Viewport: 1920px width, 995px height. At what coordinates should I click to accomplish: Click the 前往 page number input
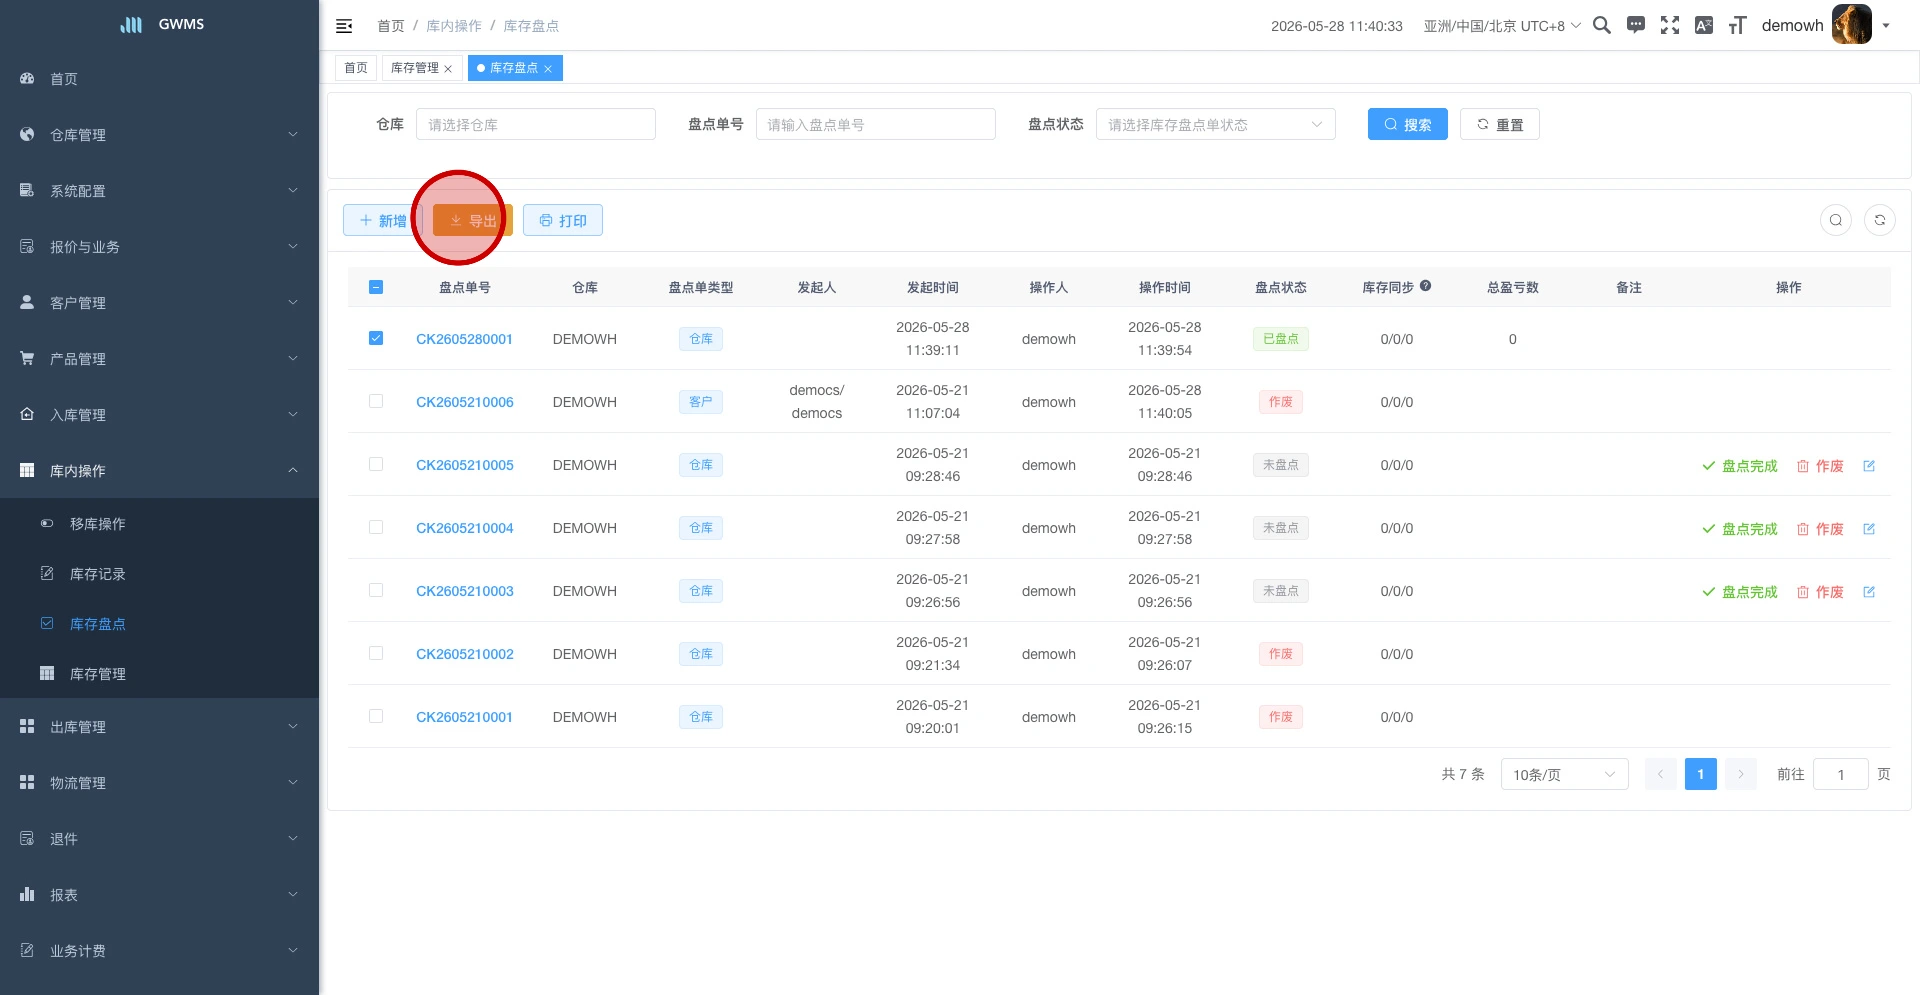pos(1840,774)
